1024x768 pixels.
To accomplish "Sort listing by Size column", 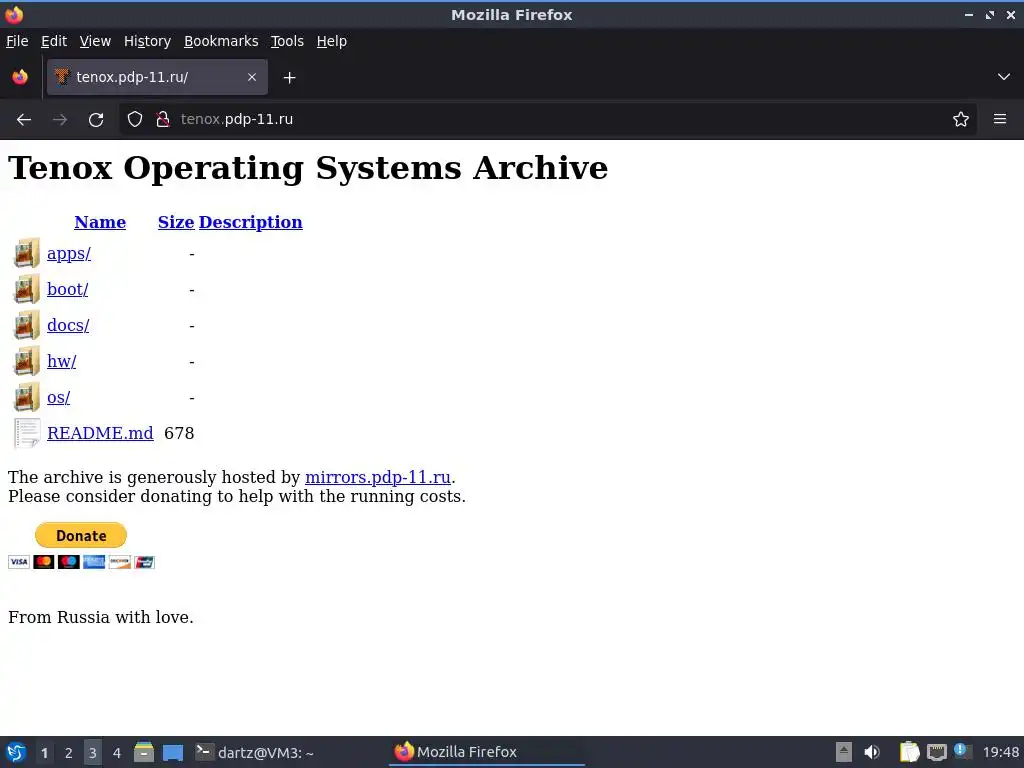I will coord(176,222).
